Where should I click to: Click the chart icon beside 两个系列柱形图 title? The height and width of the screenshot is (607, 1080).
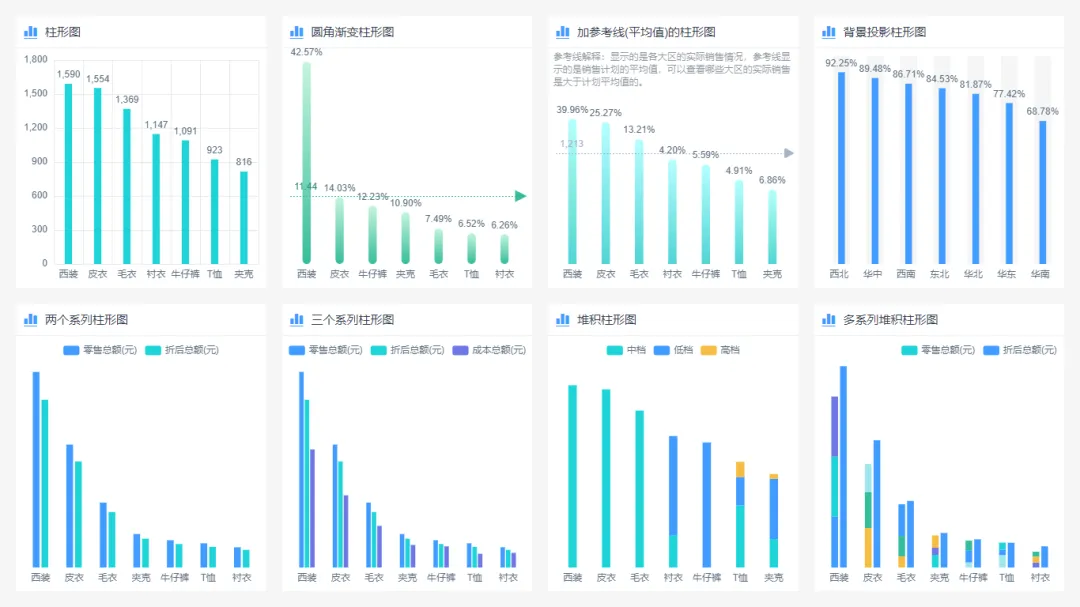coord(30,320)
